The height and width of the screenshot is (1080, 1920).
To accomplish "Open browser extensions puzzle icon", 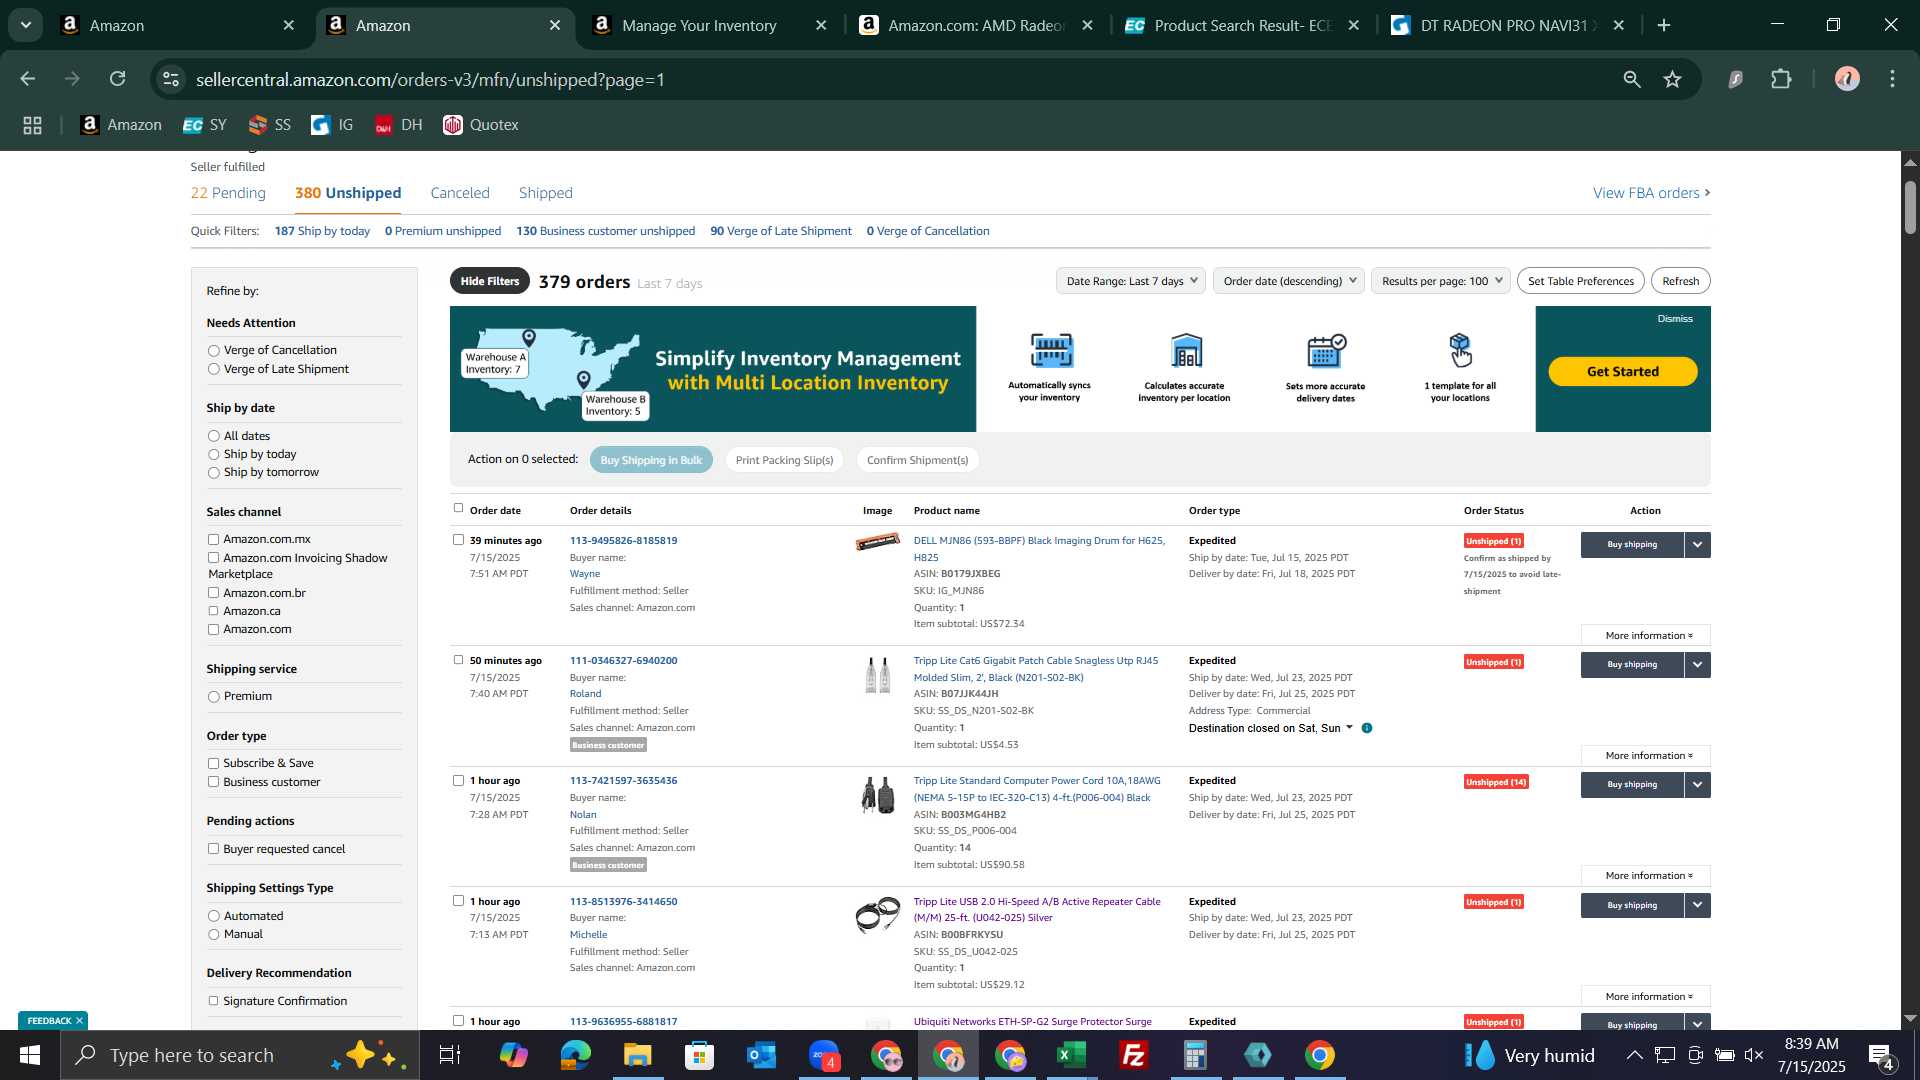I will [x=1781, y=79].
